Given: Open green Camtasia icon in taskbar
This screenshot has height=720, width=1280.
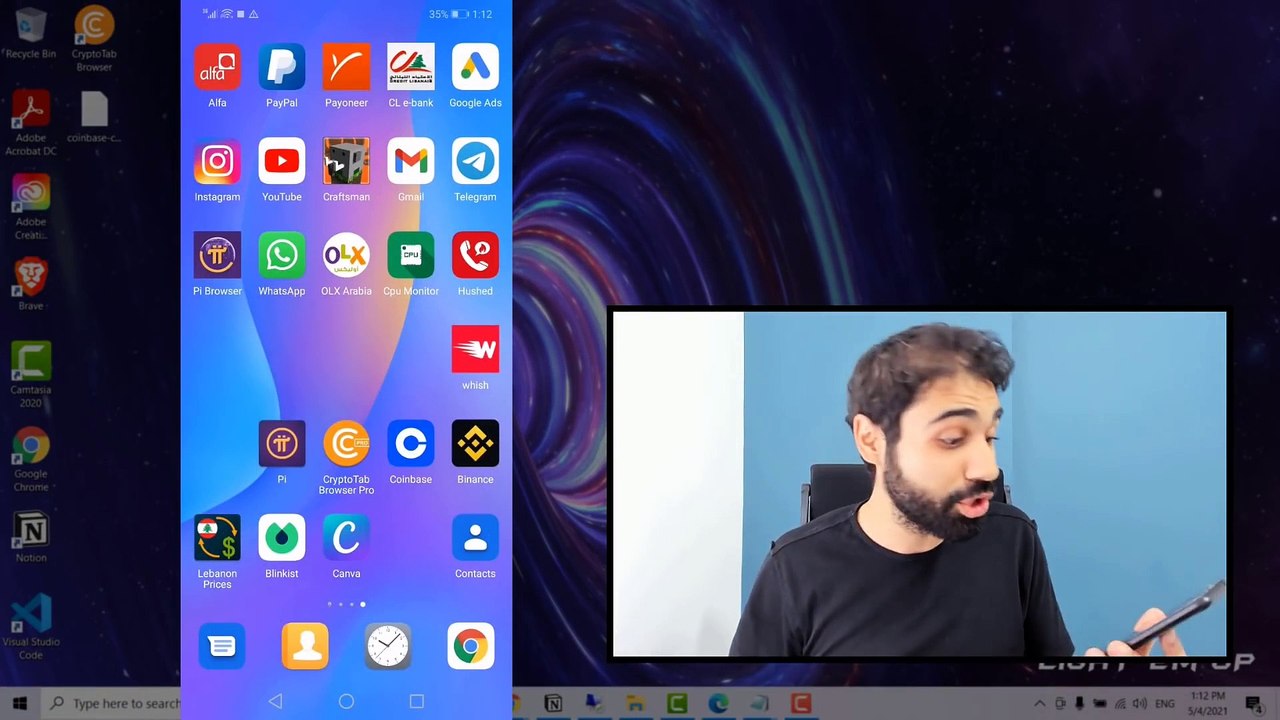Looking at the screenshot, I should click(x=677, y=704).
